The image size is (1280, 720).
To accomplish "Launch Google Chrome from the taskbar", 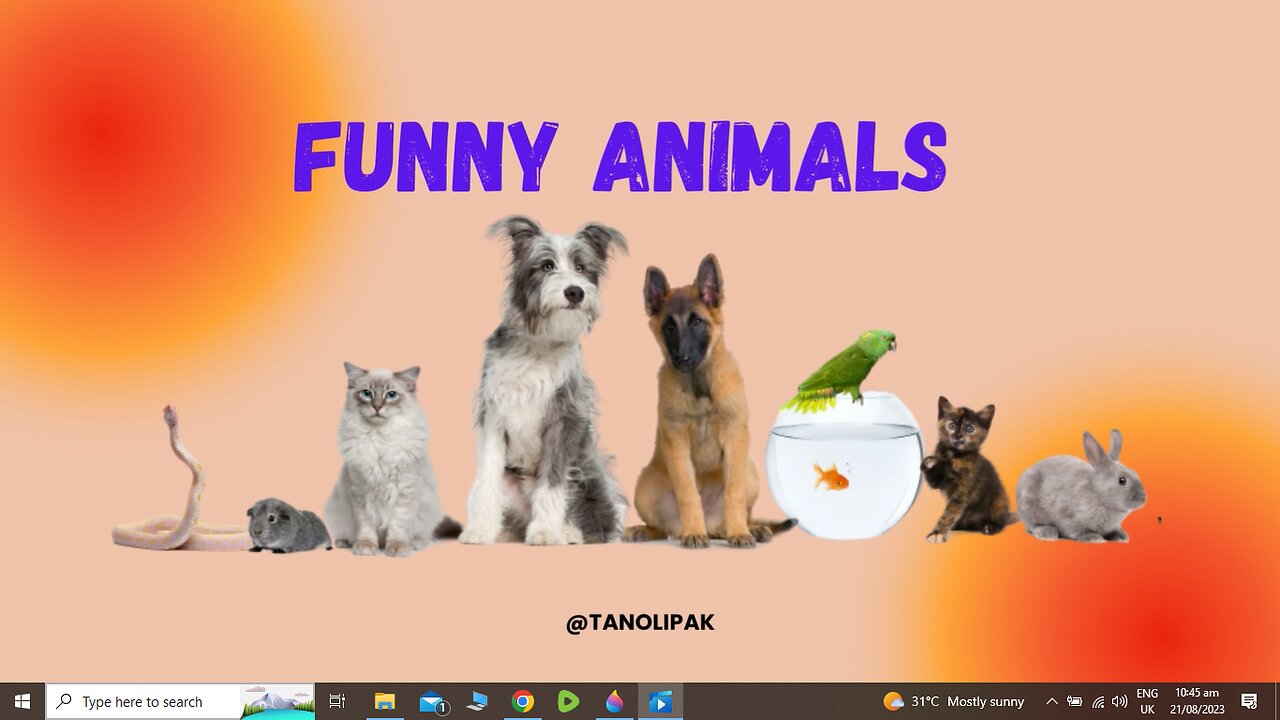I will 523,702.
